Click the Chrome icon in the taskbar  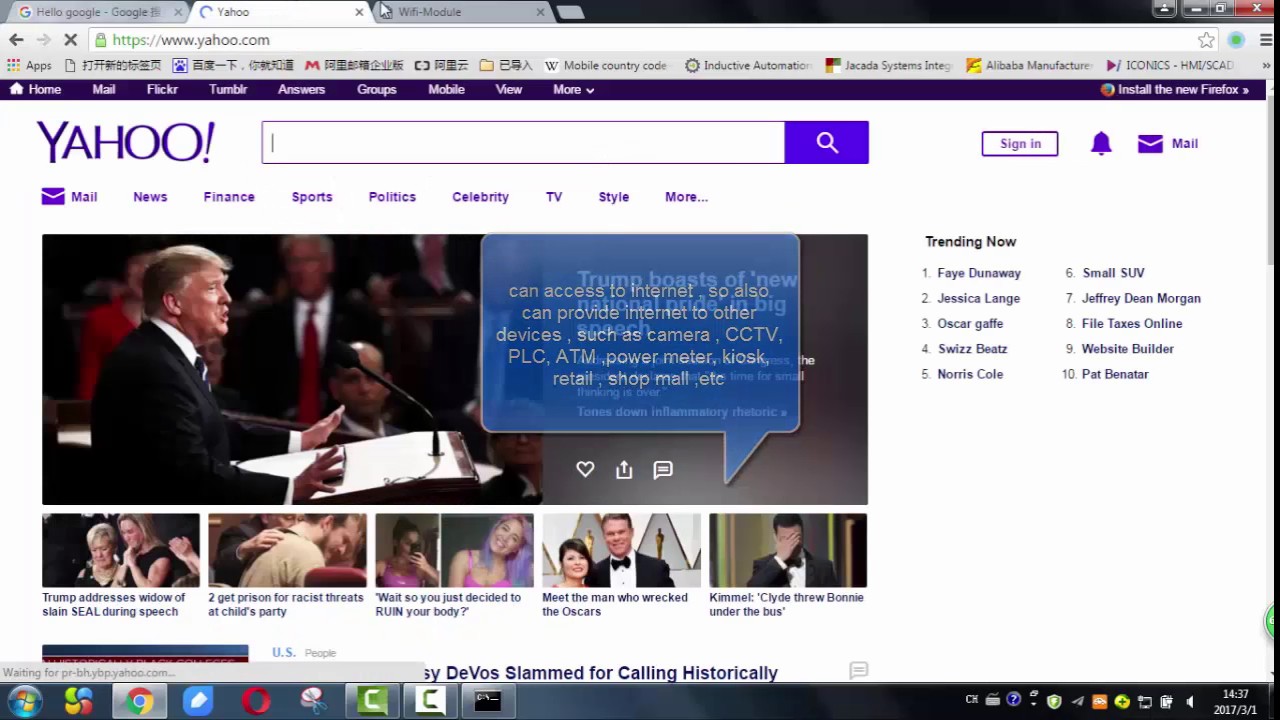(139, 701)
